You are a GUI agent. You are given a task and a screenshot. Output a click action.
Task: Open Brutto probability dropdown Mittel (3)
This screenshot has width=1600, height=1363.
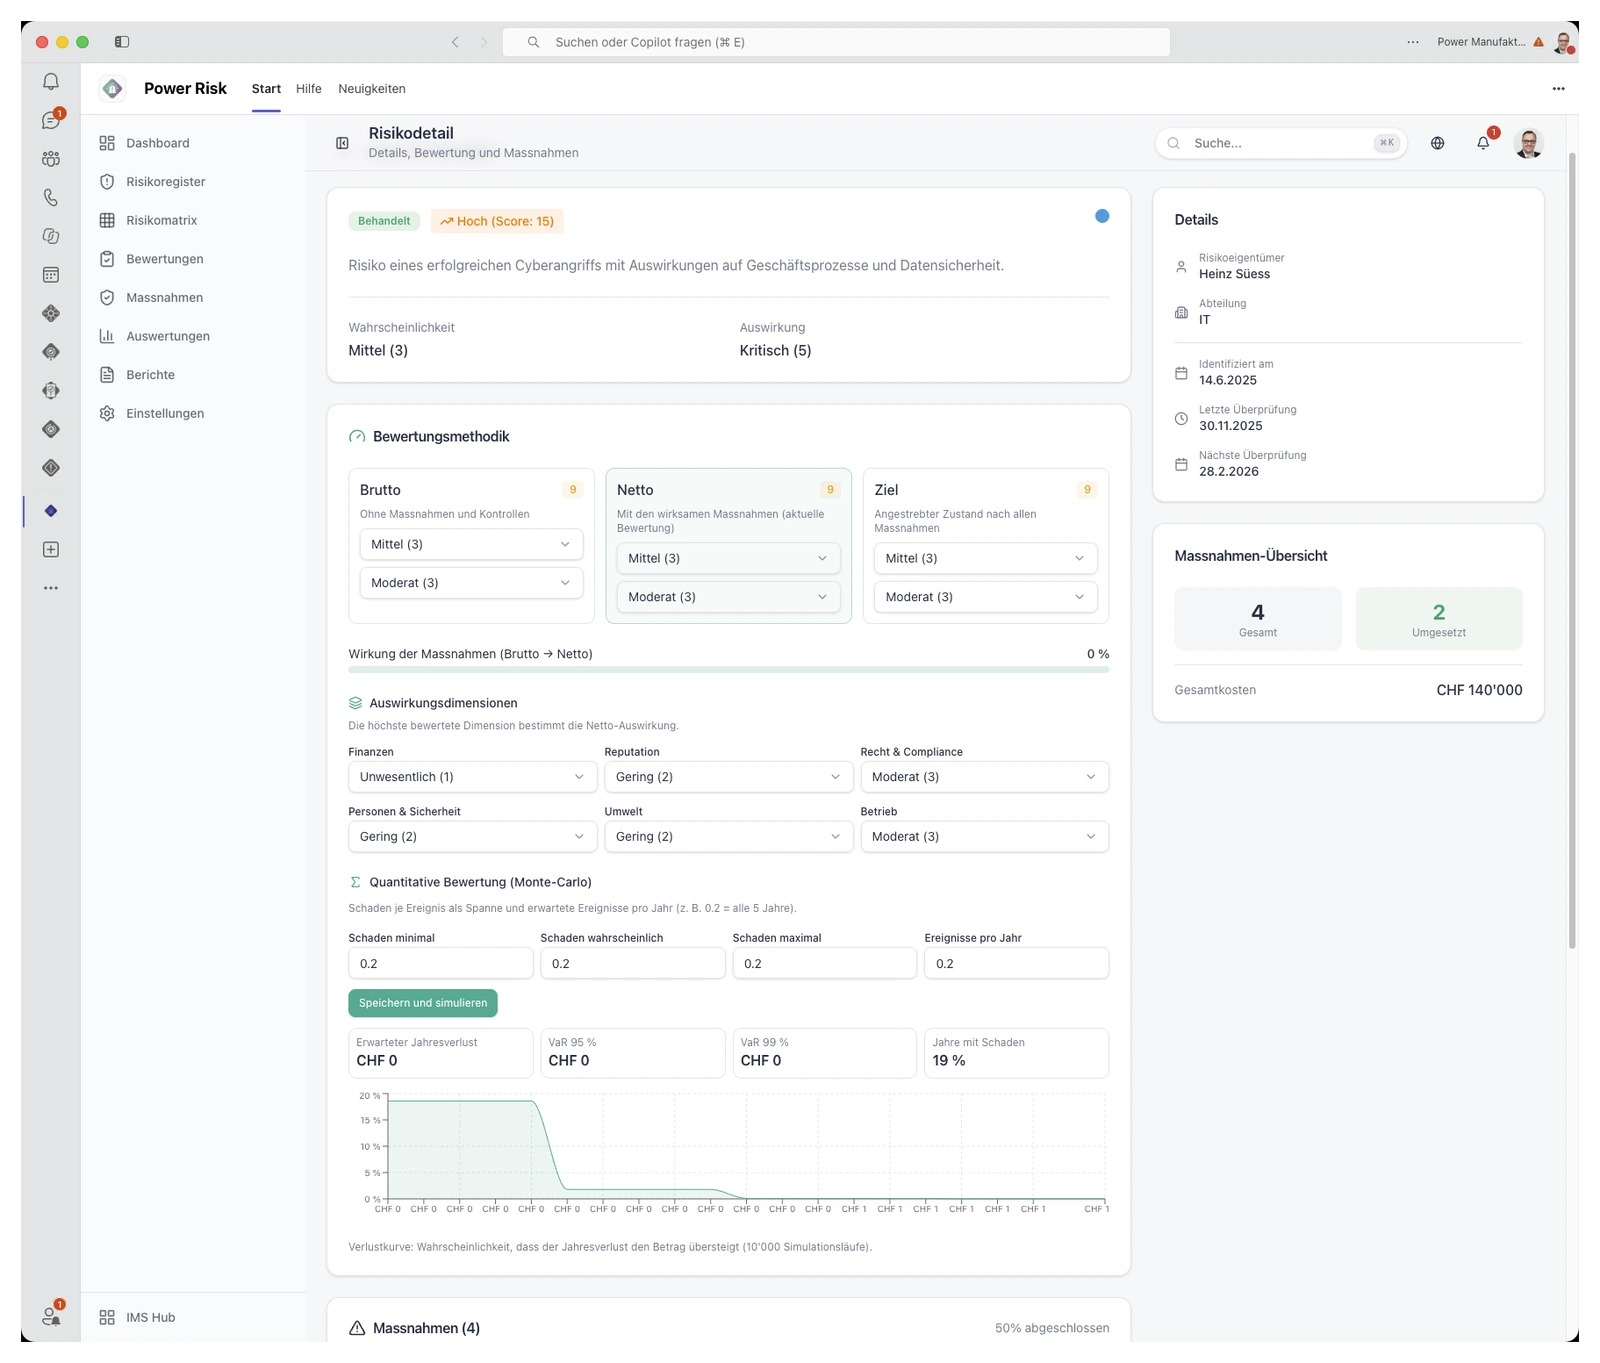pyautogui.click(x=471, y=544)
